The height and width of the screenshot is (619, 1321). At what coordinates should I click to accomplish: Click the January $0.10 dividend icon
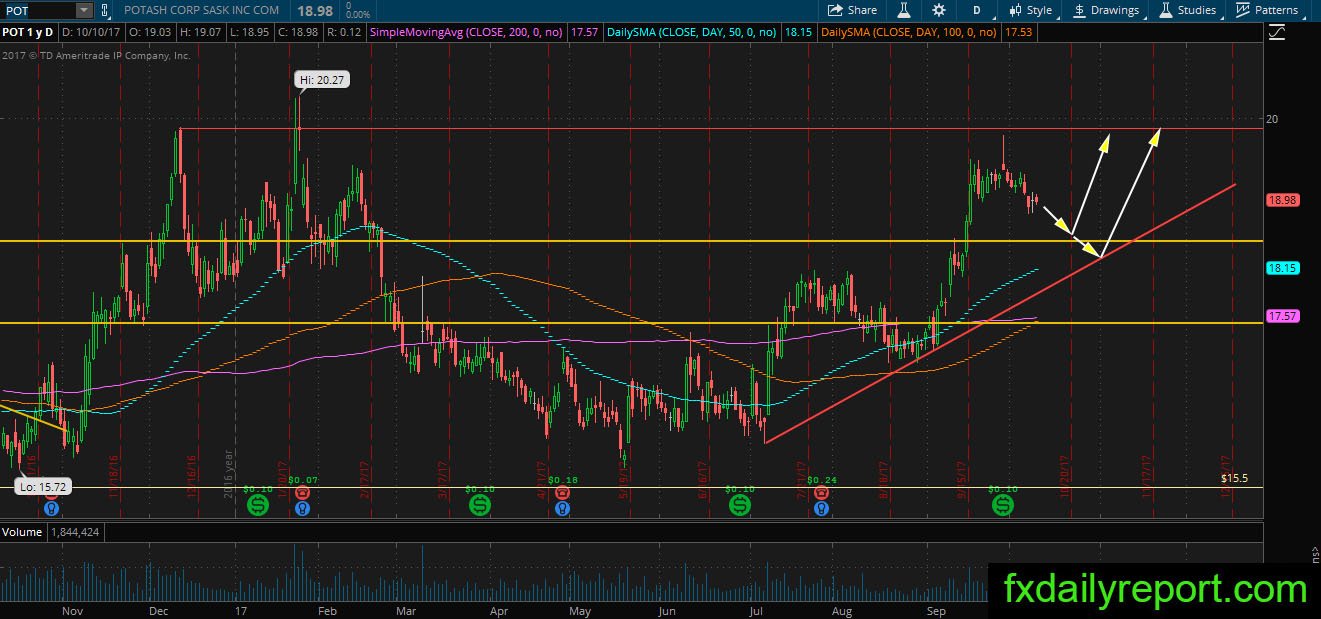click(257, 506)
